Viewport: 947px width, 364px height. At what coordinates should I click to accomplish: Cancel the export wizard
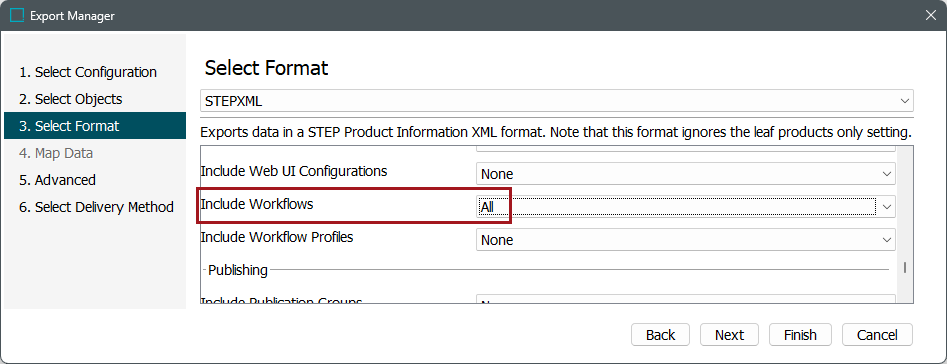click(x=877, y=334)
